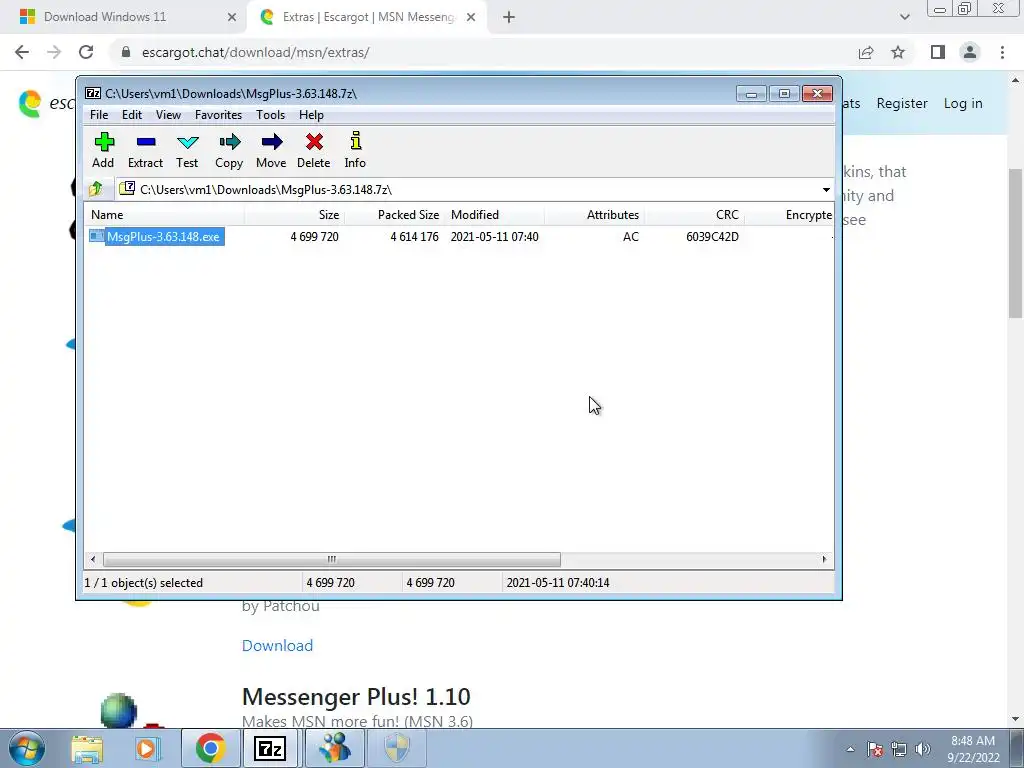Click the Chrome address bar URL
The image size is (1024, 768).
(255, 52)
